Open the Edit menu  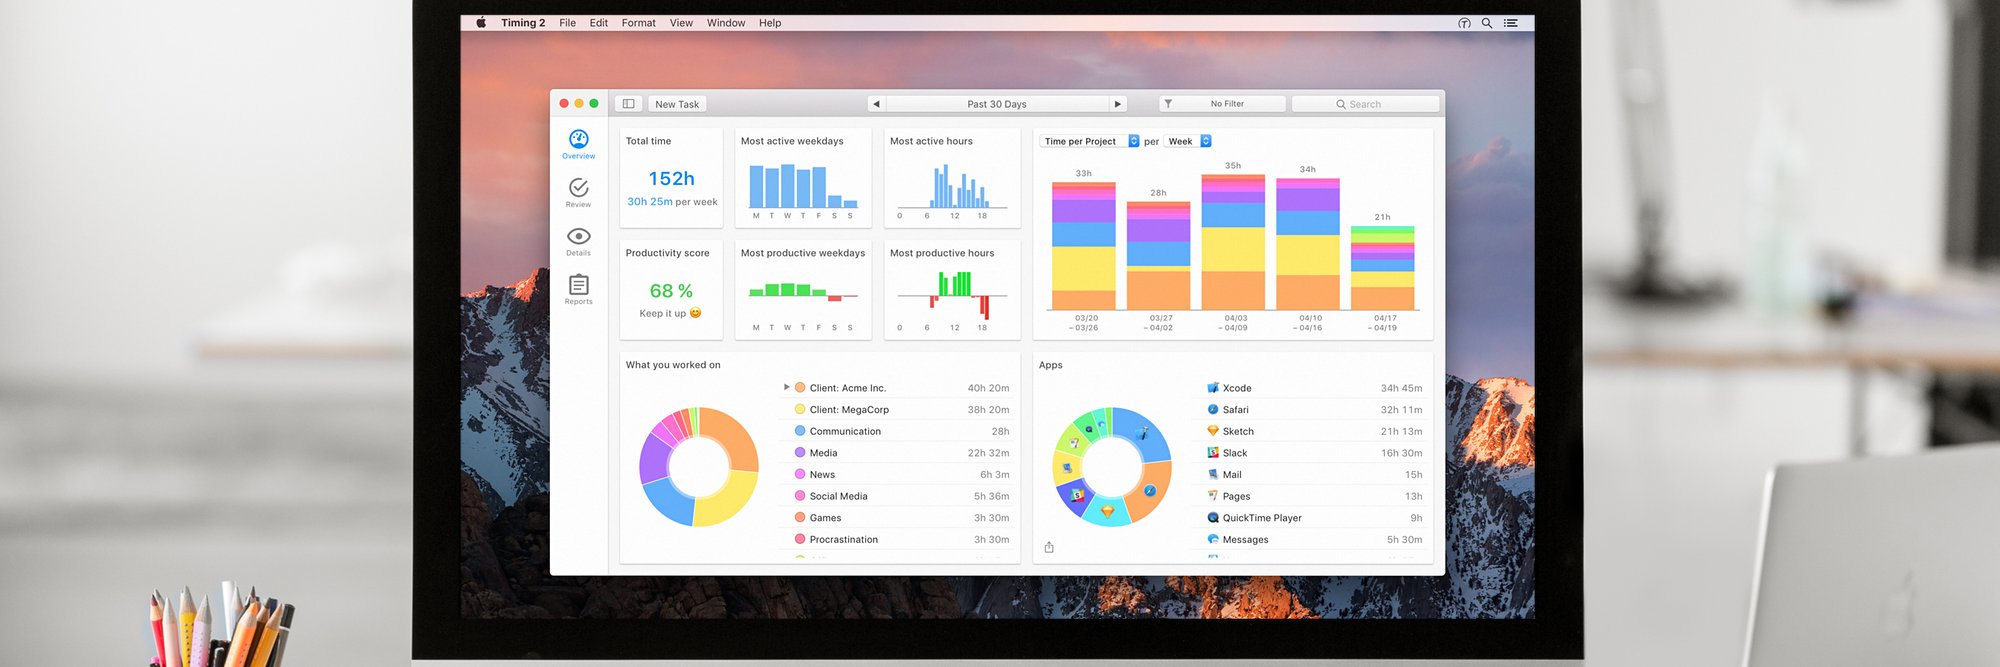[x=598, y=23]
